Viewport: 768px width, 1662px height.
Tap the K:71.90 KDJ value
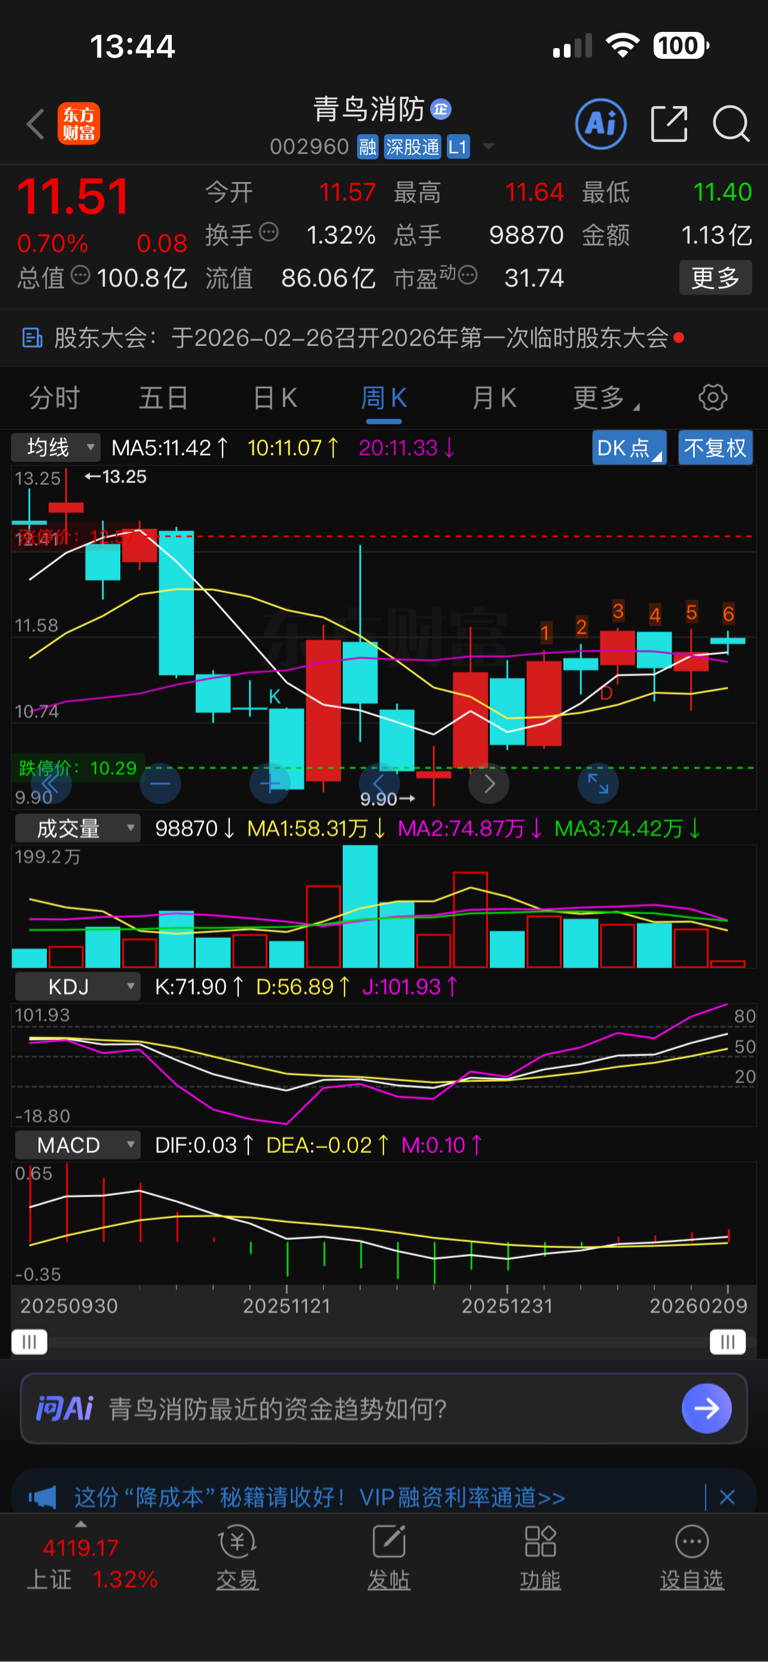[x=198, y=987]
